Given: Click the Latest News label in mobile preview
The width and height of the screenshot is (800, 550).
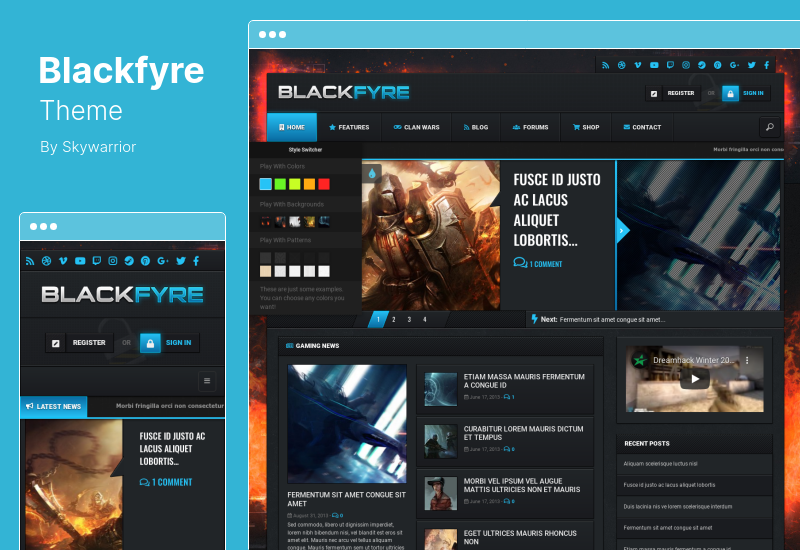Looking at the screenshot, I should coord(54,407).
